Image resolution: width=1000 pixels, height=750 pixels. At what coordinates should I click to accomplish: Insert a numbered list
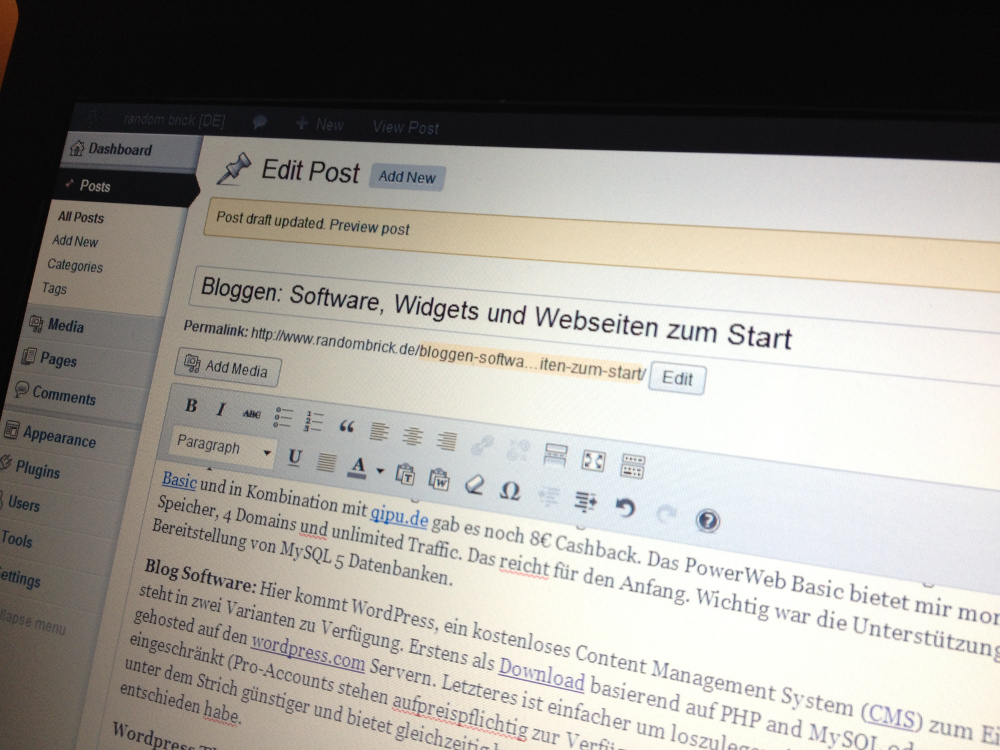click(x=314, y=422)
